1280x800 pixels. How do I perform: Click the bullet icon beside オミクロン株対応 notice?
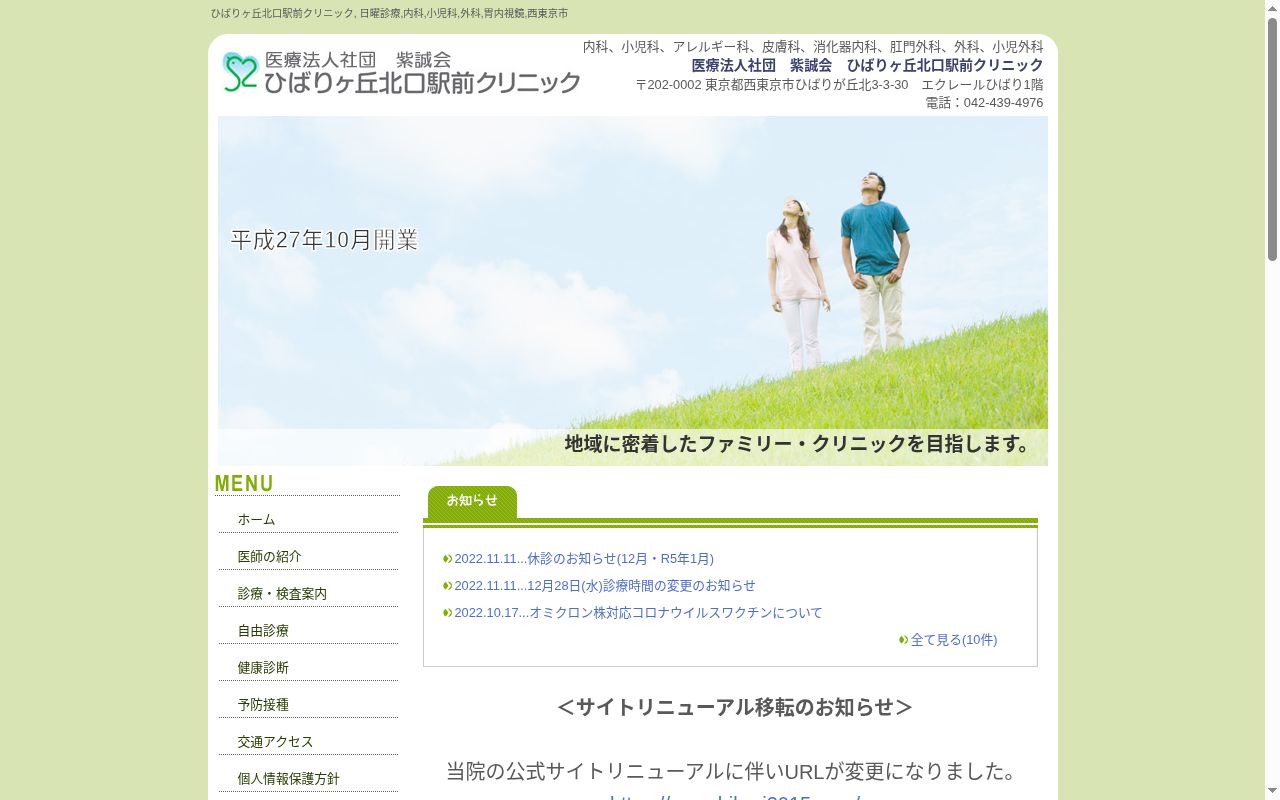tap(447, 613)
